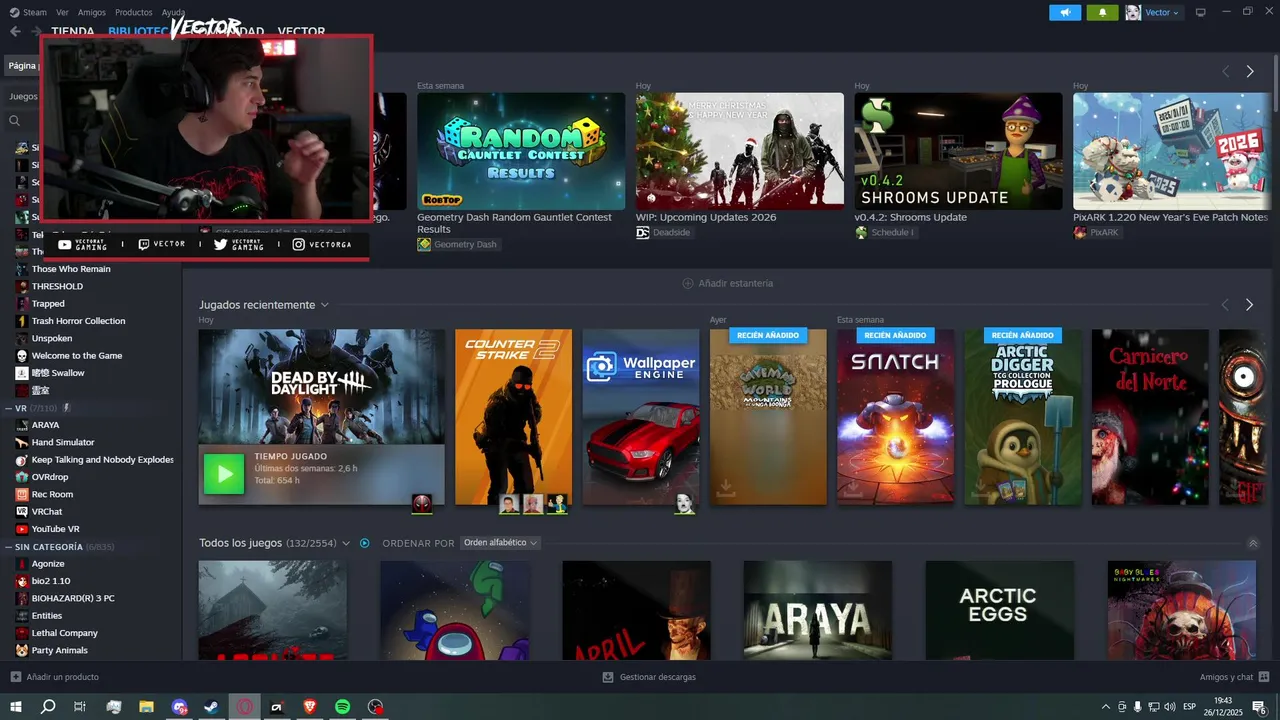Image resolution: width=1280 pixels, height=720 pixels.
Task: Open Gestionar descargas
Action: point(649,677)
